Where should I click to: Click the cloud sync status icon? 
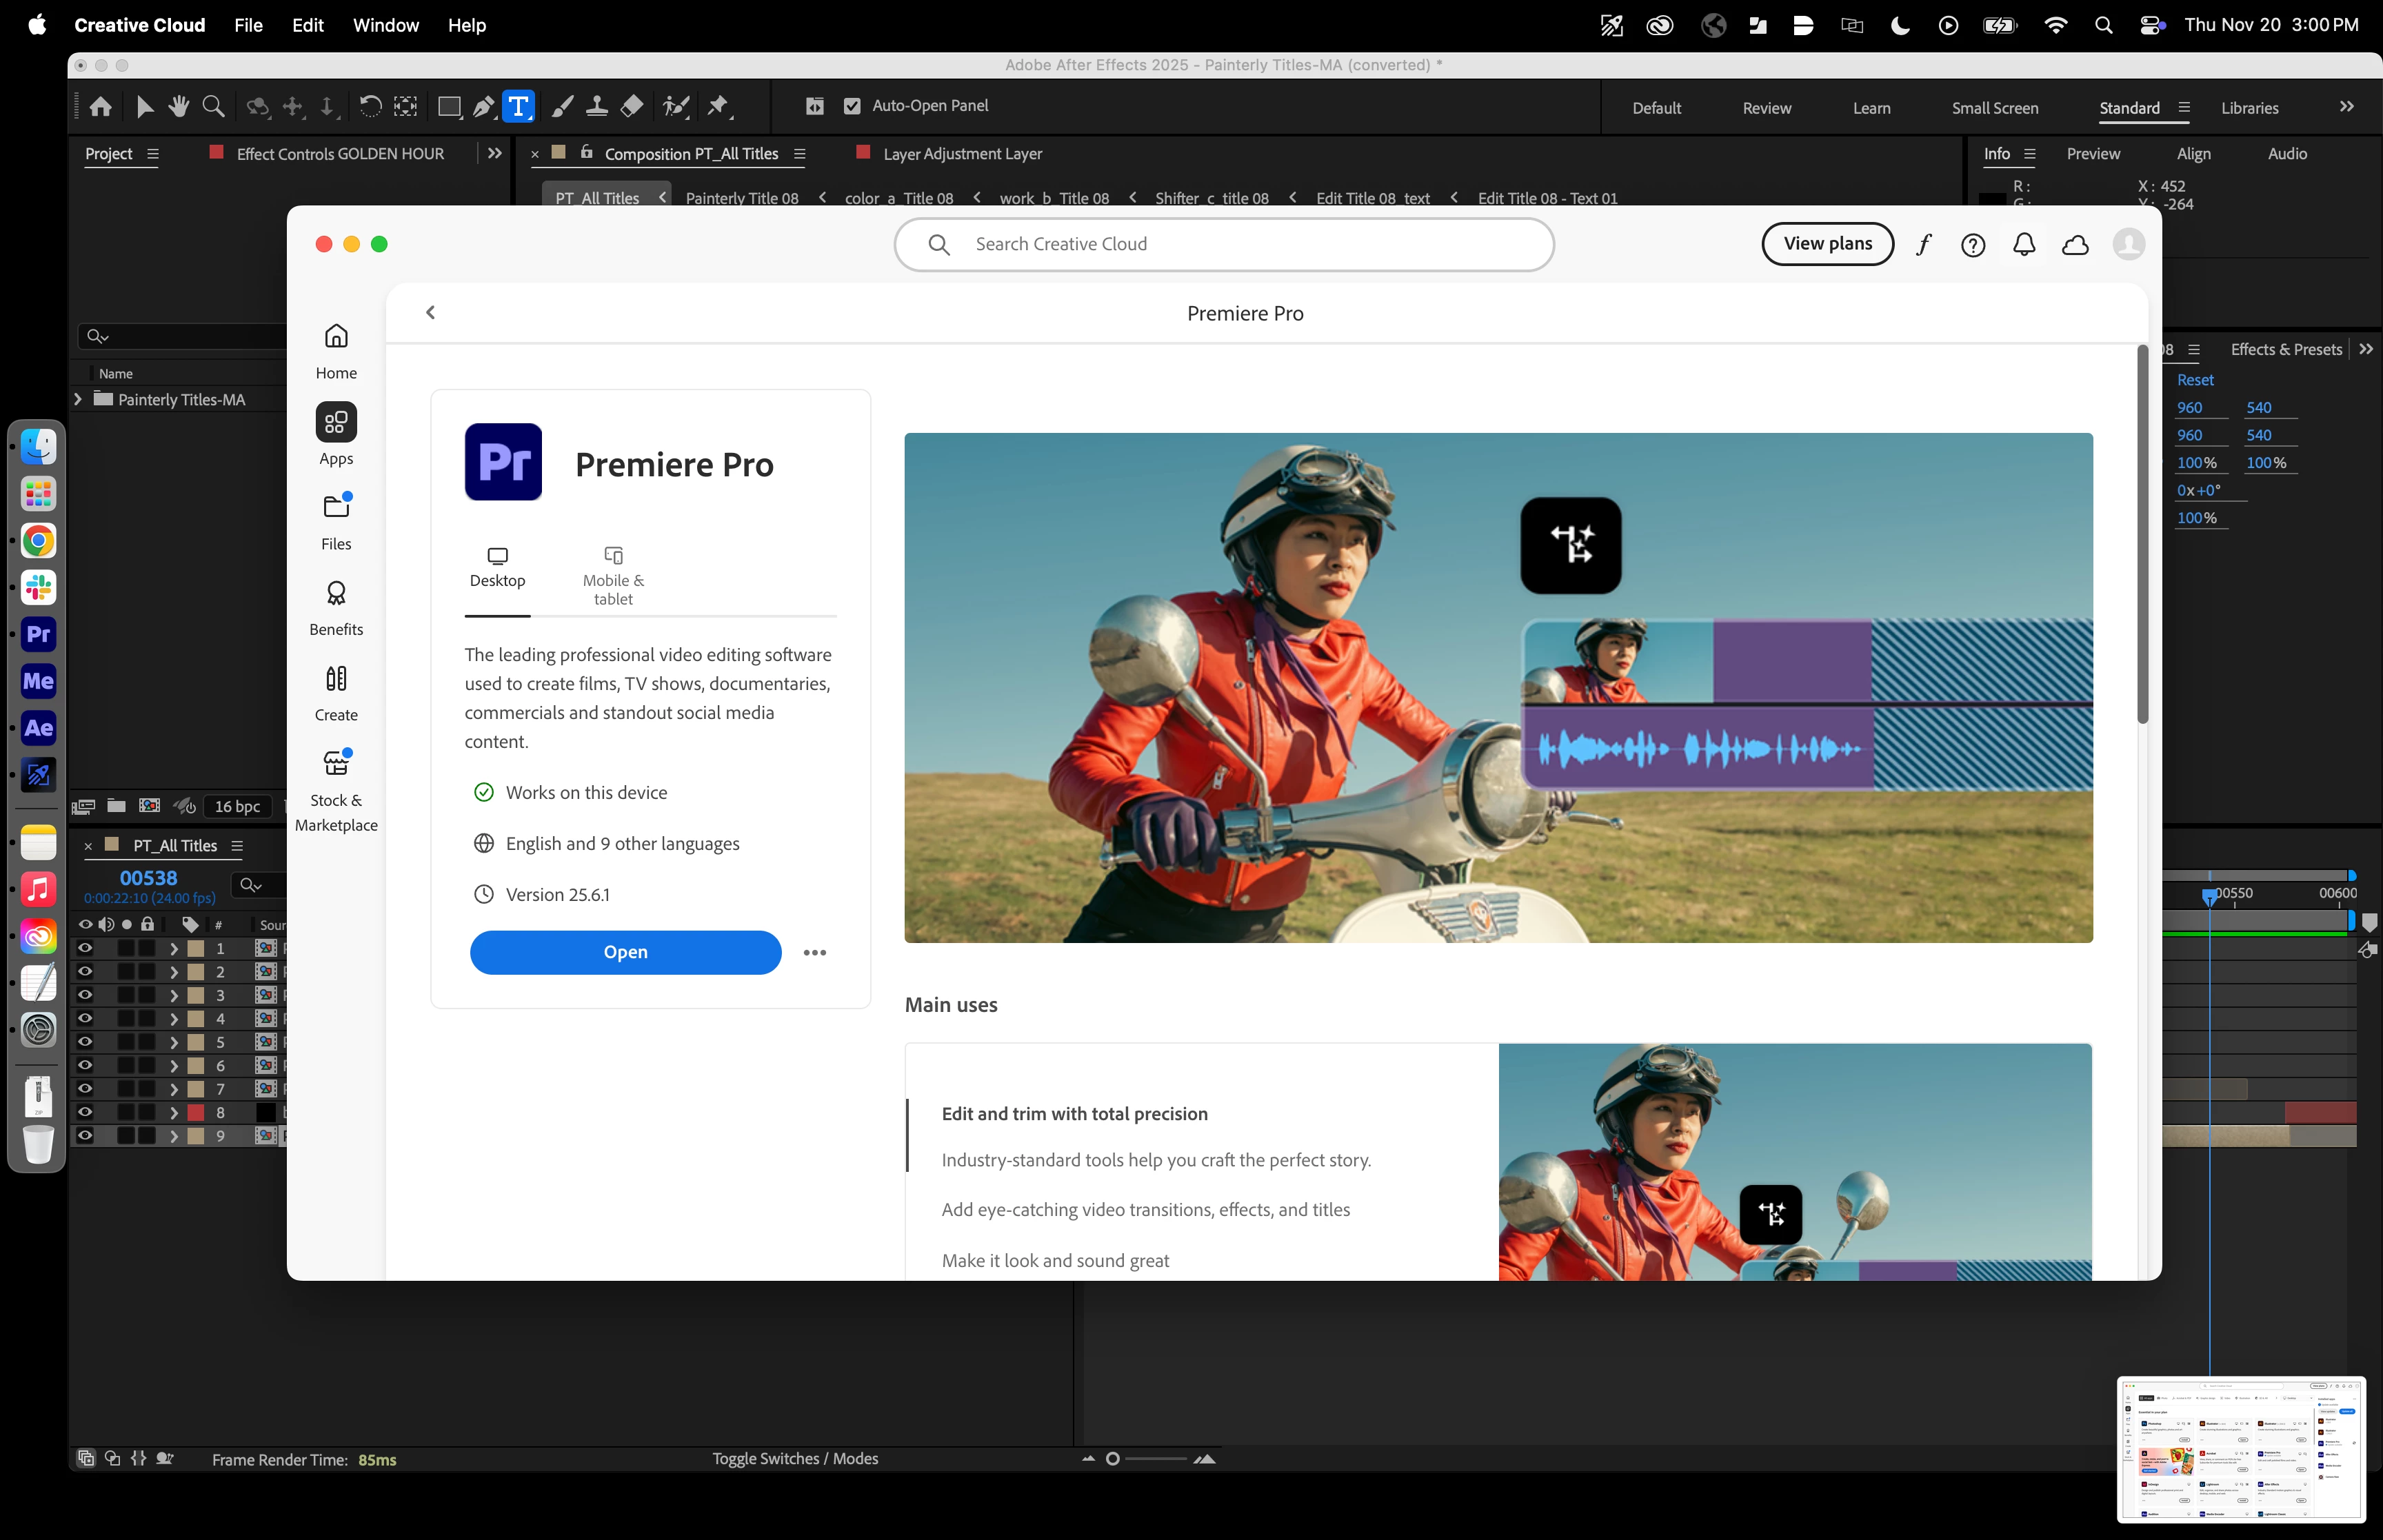(2075, 244)
